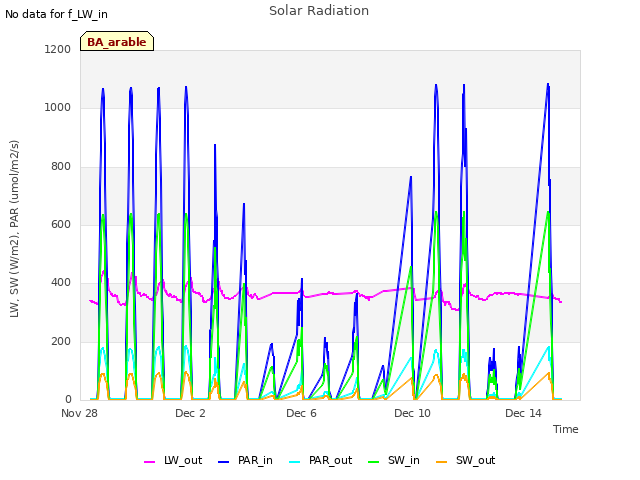640x480 pixels.
Task: Click the y-axis title LW, SW, PAR
Action: click(14, 229)
